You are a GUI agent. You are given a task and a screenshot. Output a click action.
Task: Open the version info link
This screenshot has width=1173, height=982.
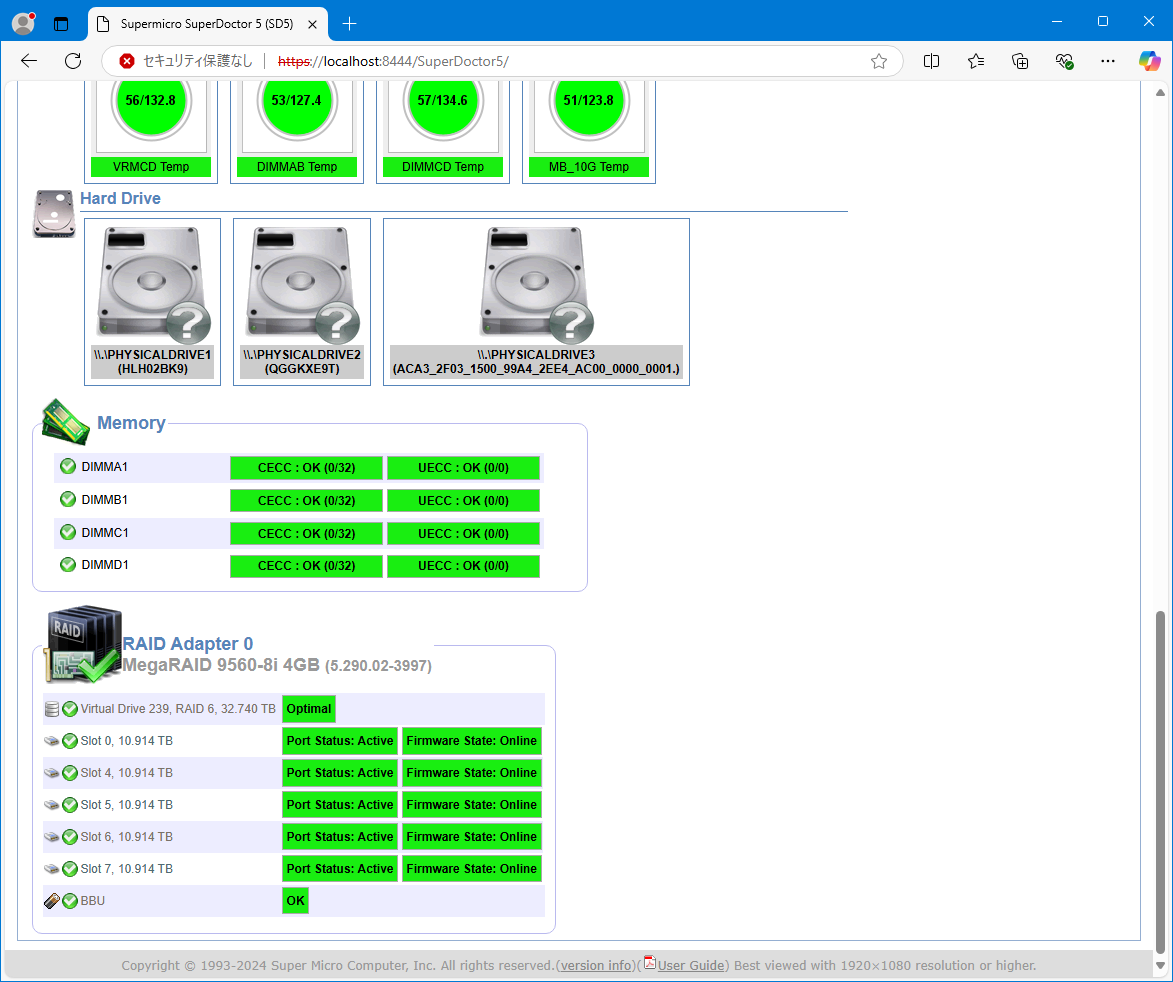pyautogui.click(x=596, y=966)
